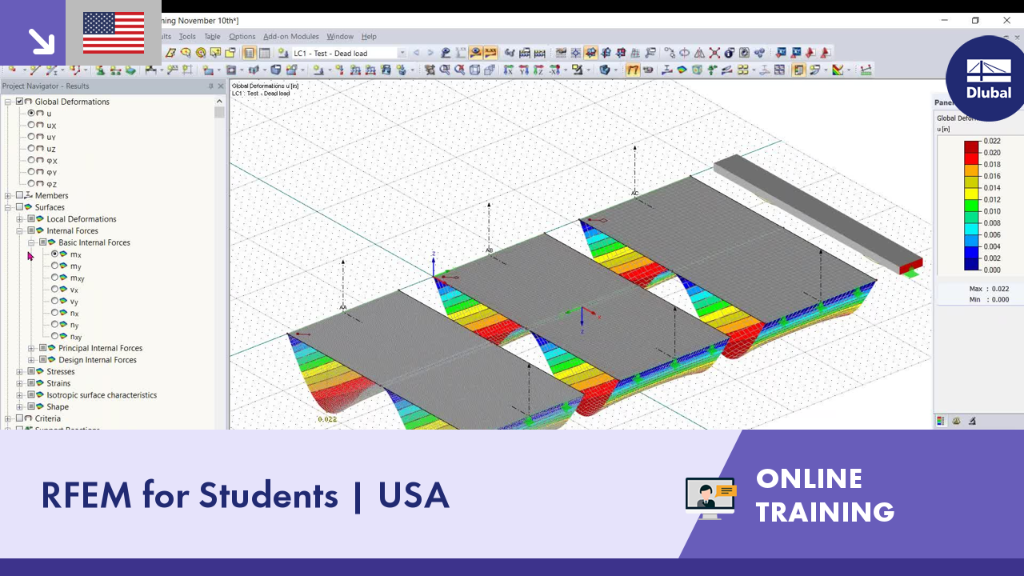Open the color scale options icon below the panel
The height and width of the screenshot is (576, 1024).
[941, 421]
